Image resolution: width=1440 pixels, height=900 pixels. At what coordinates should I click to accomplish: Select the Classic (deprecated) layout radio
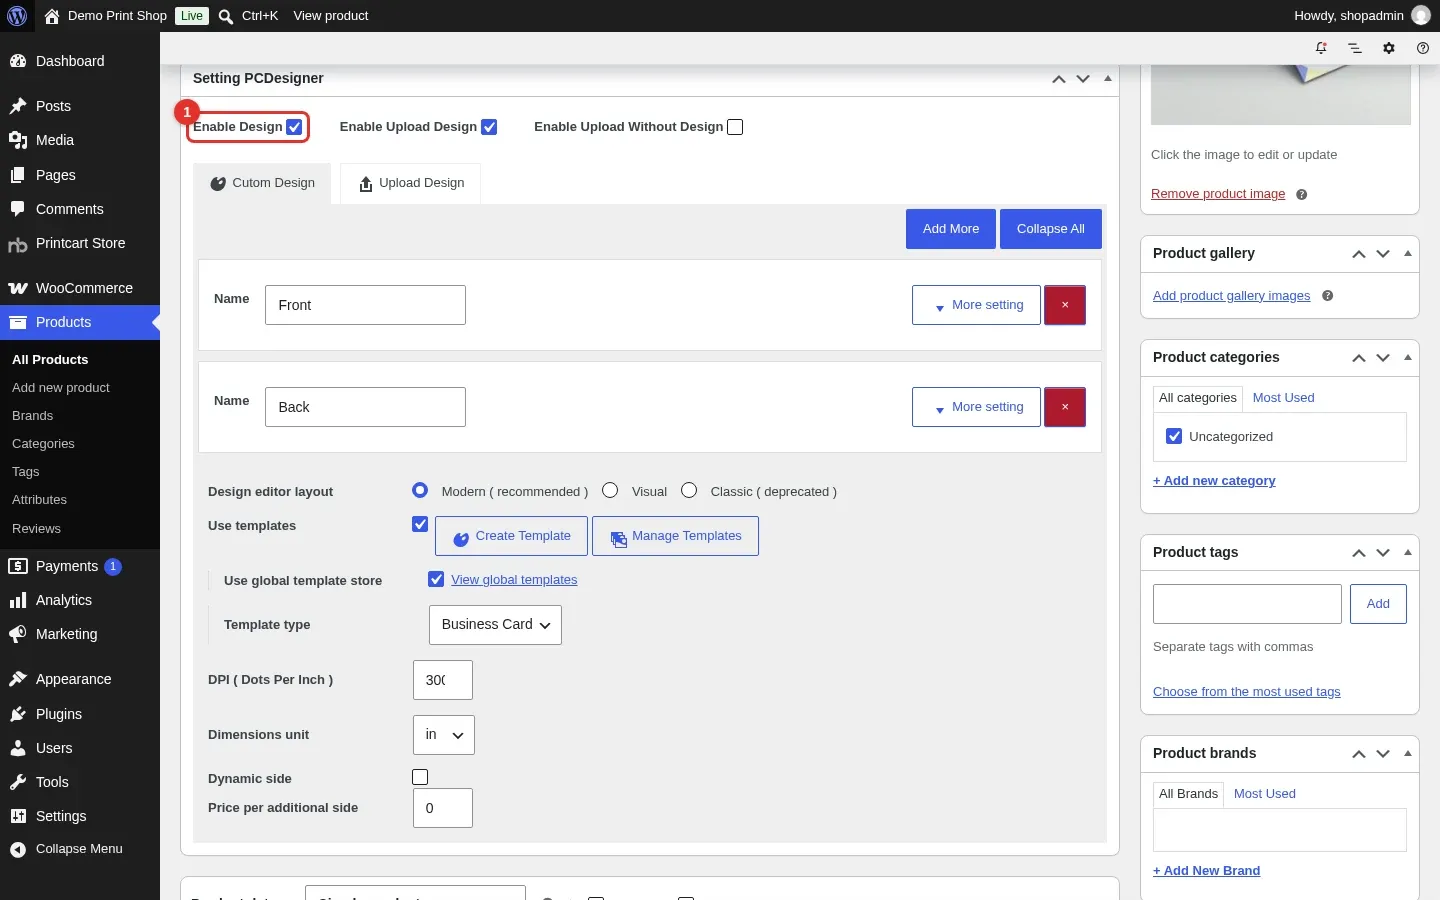689,490
